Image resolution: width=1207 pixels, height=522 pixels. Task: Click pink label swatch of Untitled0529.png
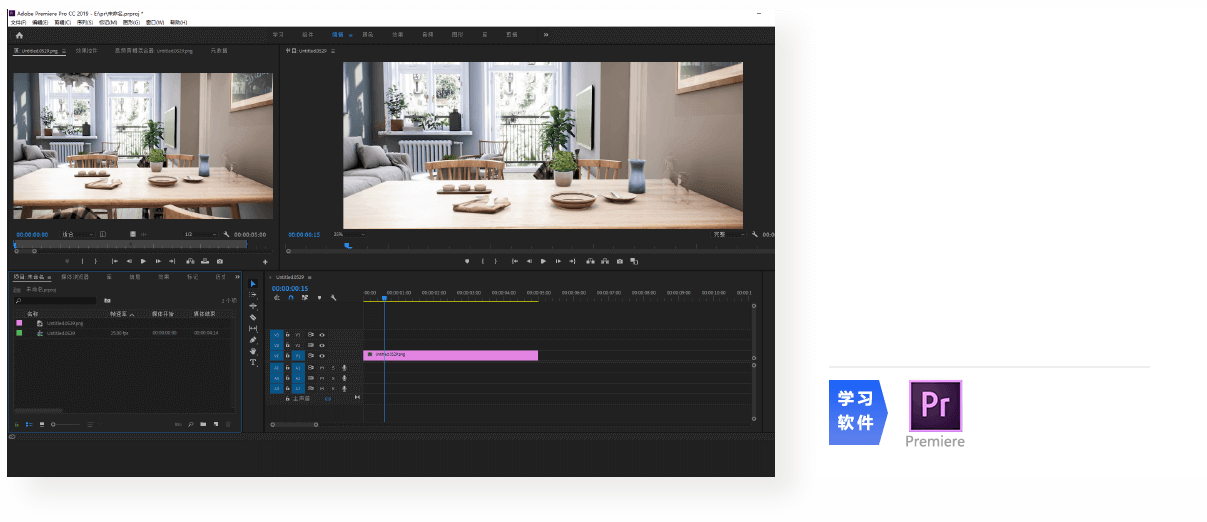pyautogui.click(x=18, y=323)
